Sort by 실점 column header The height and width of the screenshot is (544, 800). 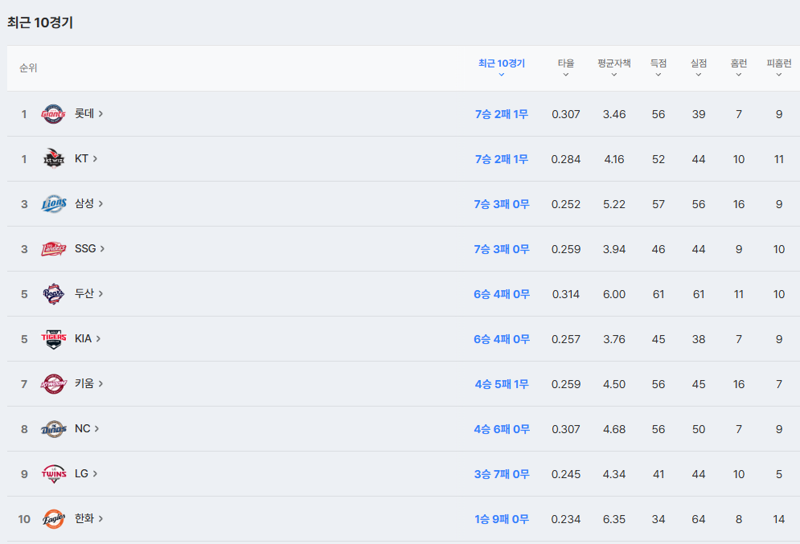698,68
